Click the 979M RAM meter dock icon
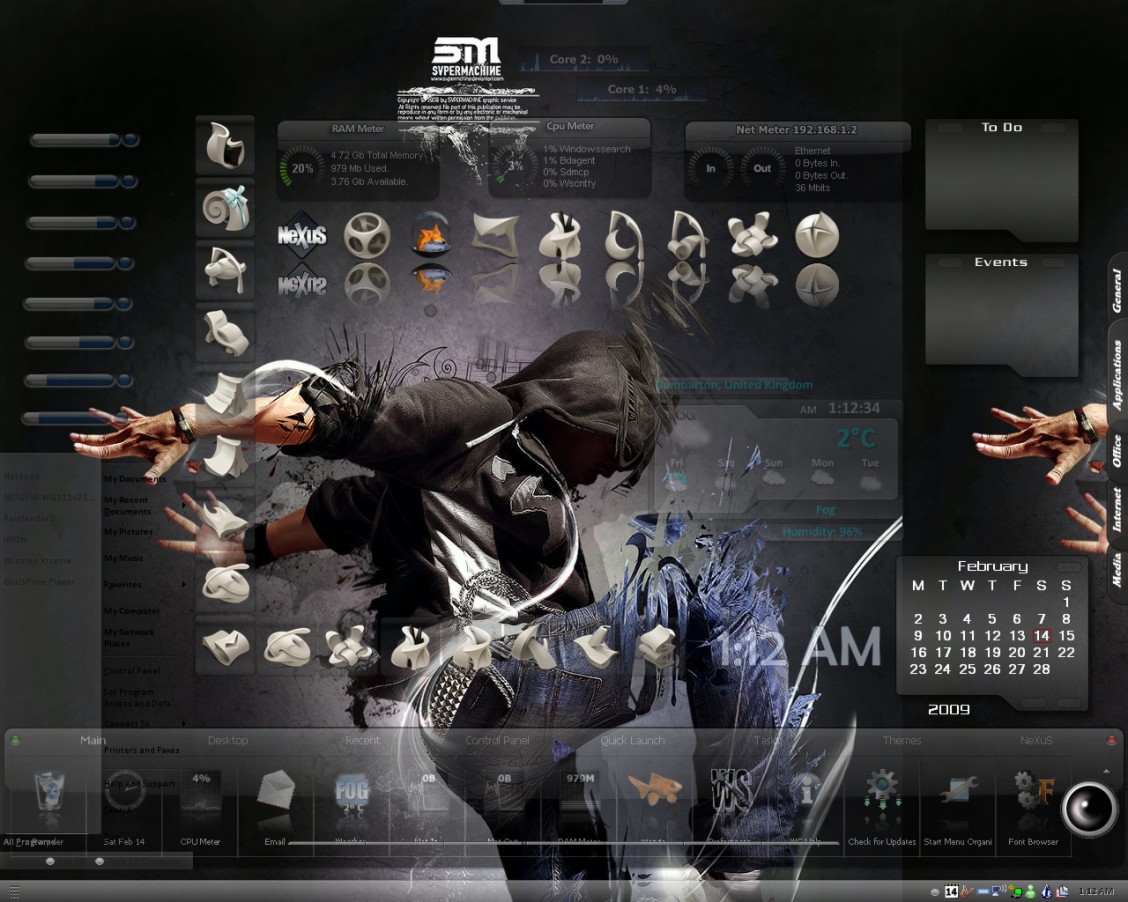 pos(579,791)
